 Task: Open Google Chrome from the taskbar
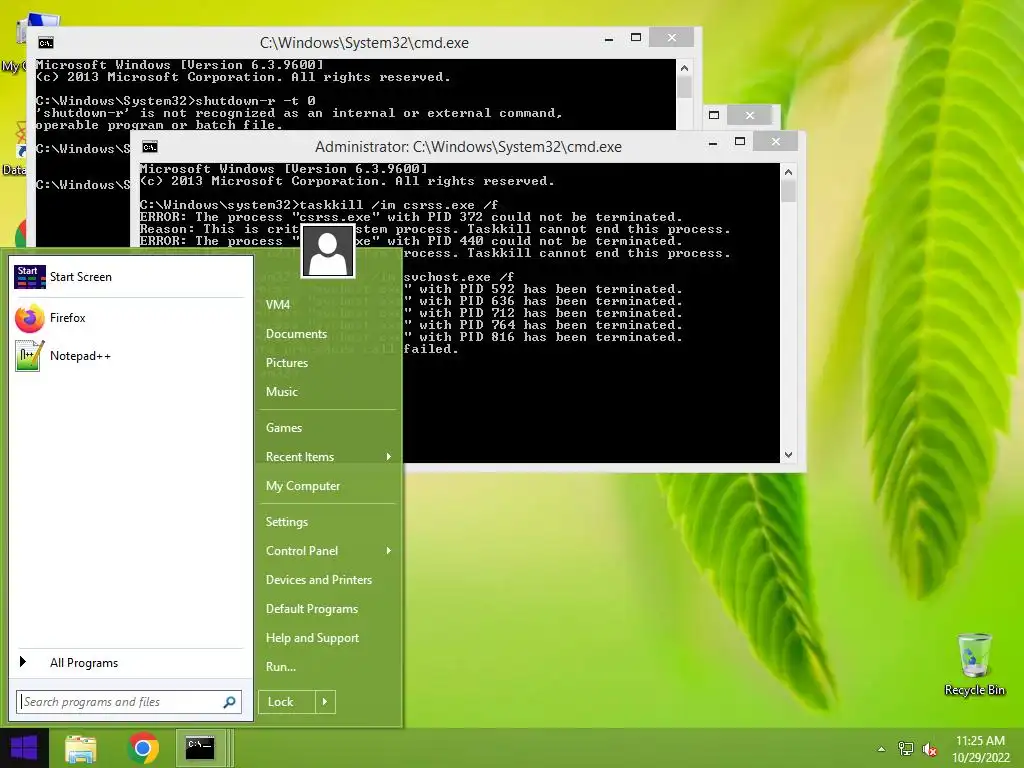tap(143, 748)
